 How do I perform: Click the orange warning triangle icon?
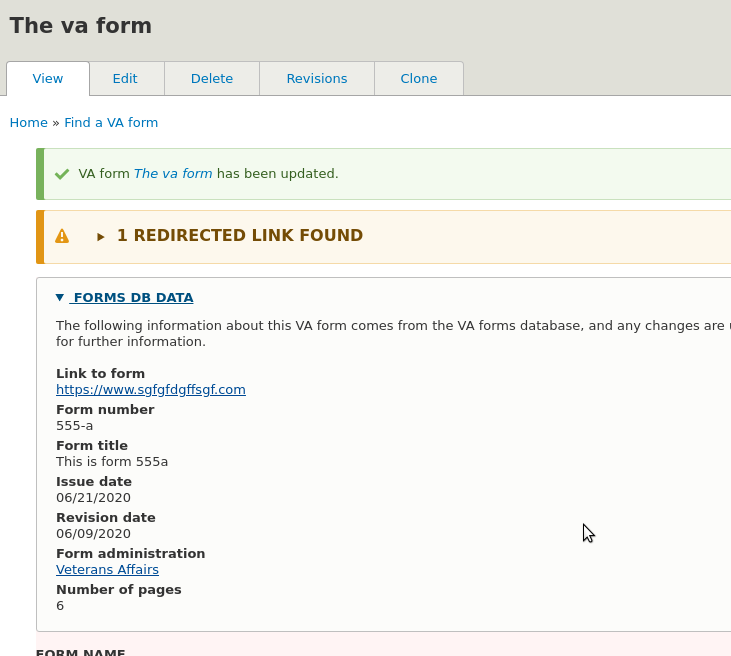62,236
